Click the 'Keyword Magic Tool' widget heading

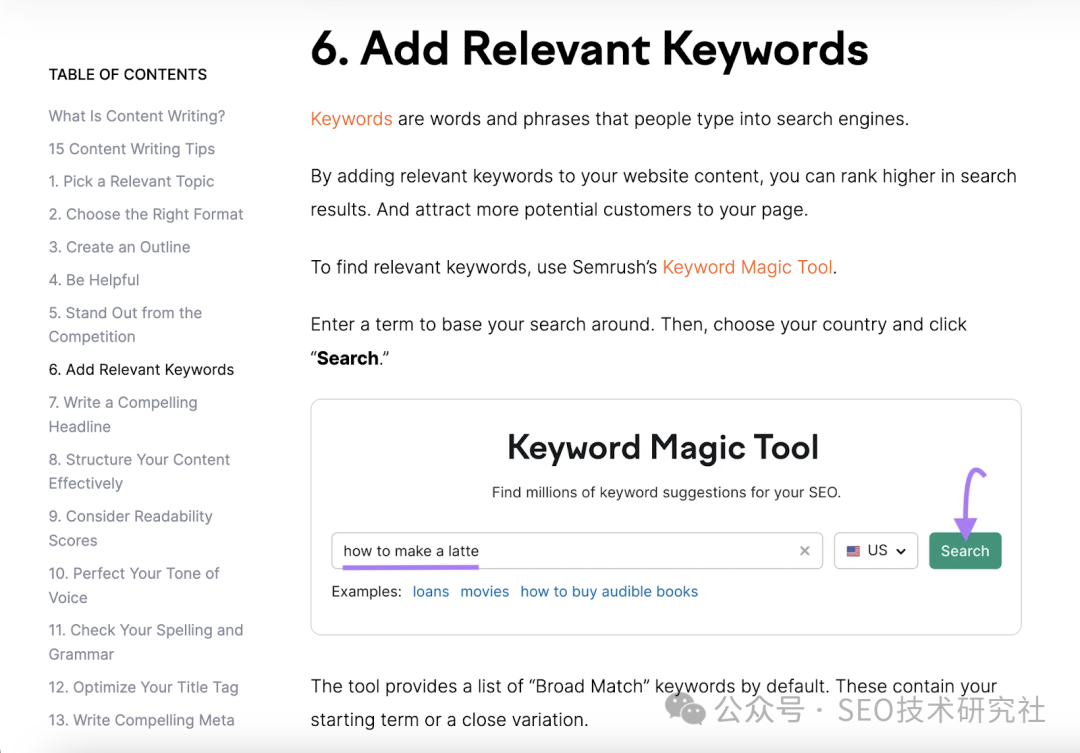[x=663, y=448]
